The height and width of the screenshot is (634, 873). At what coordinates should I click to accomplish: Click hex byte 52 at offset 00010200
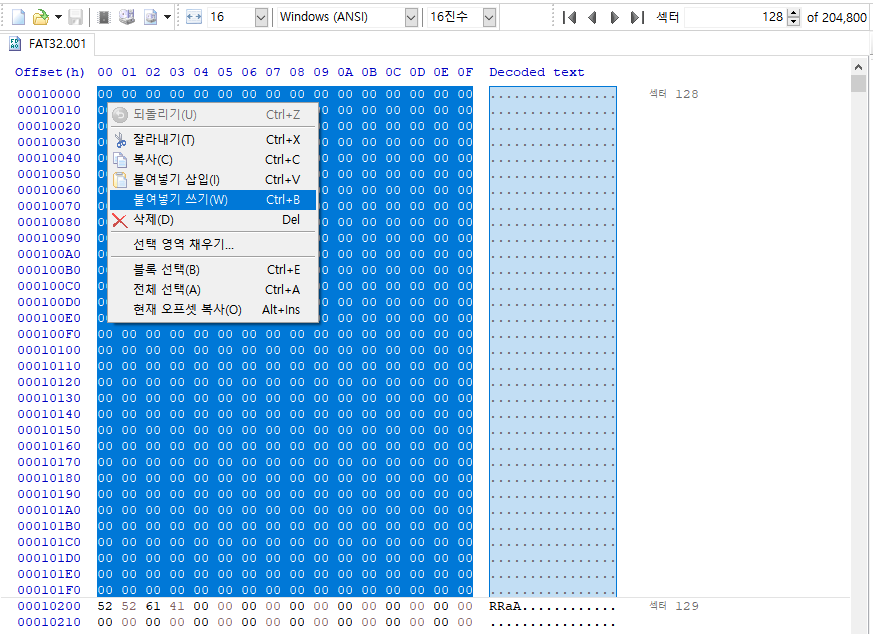[x=105, y=606]
